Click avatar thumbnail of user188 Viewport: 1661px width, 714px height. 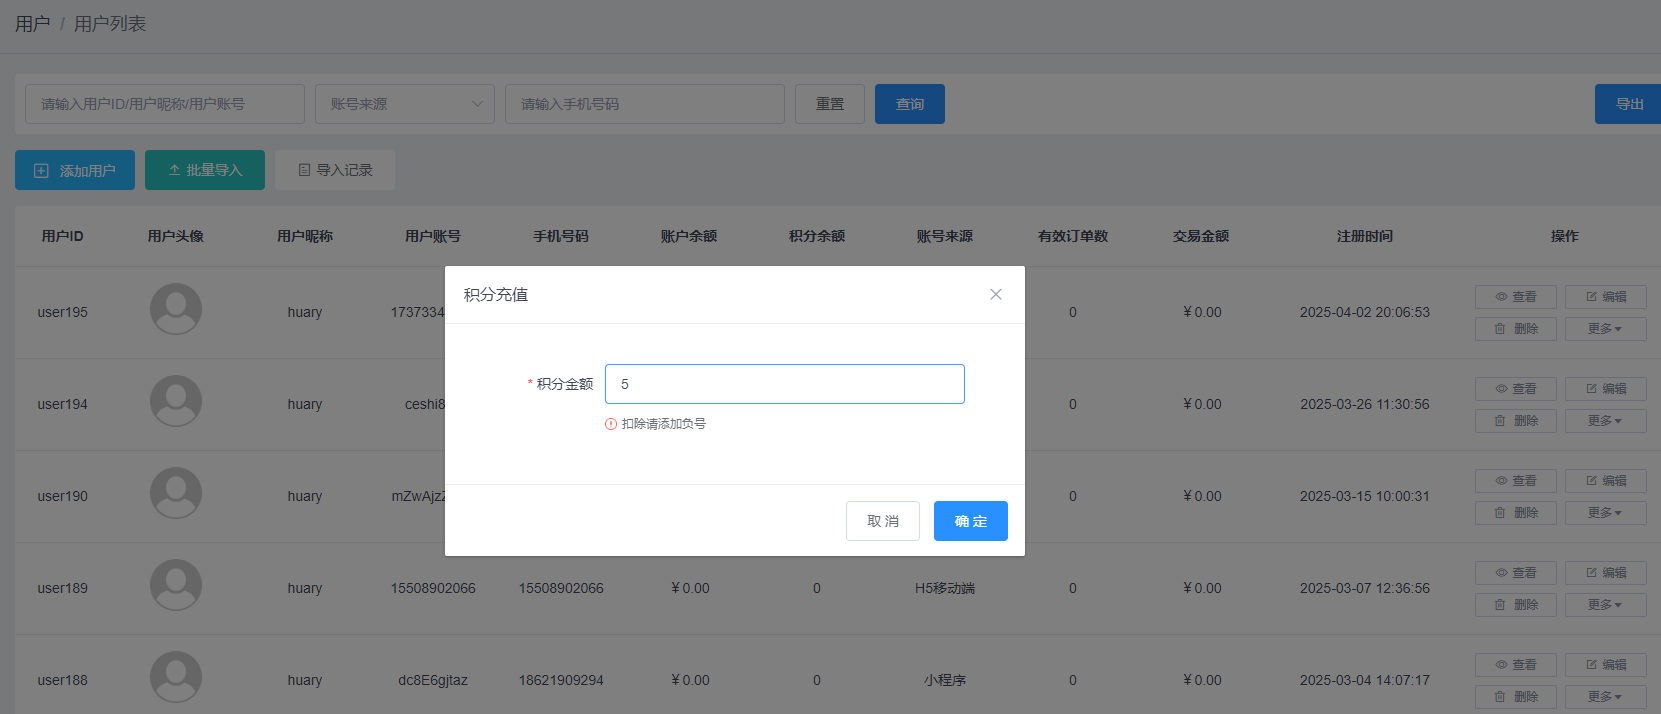(176, 677)
